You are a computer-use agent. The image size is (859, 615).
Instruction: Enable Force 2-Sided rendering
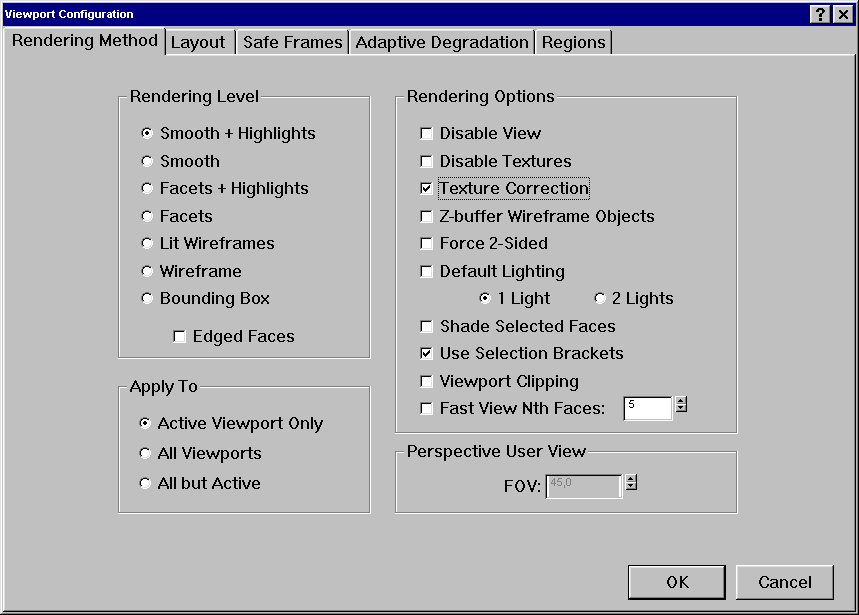tap(427, 243)
